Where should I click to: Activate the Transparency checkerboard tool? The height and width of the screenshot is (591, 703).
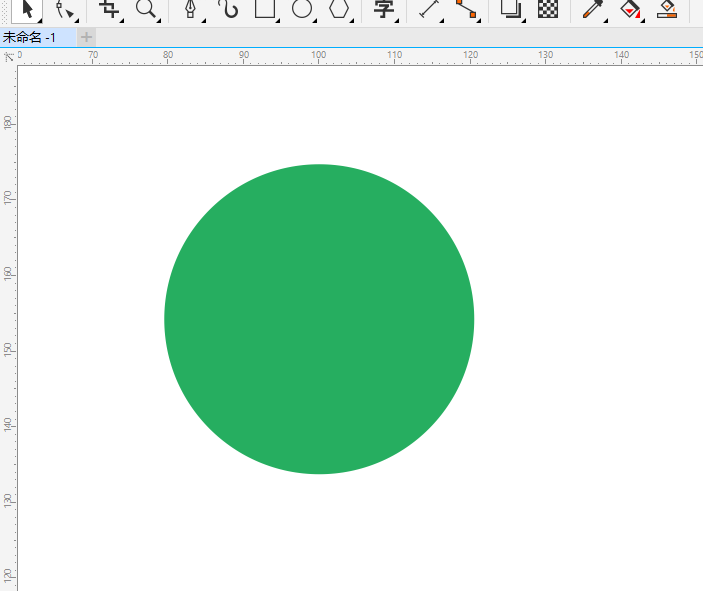[548, 10]
